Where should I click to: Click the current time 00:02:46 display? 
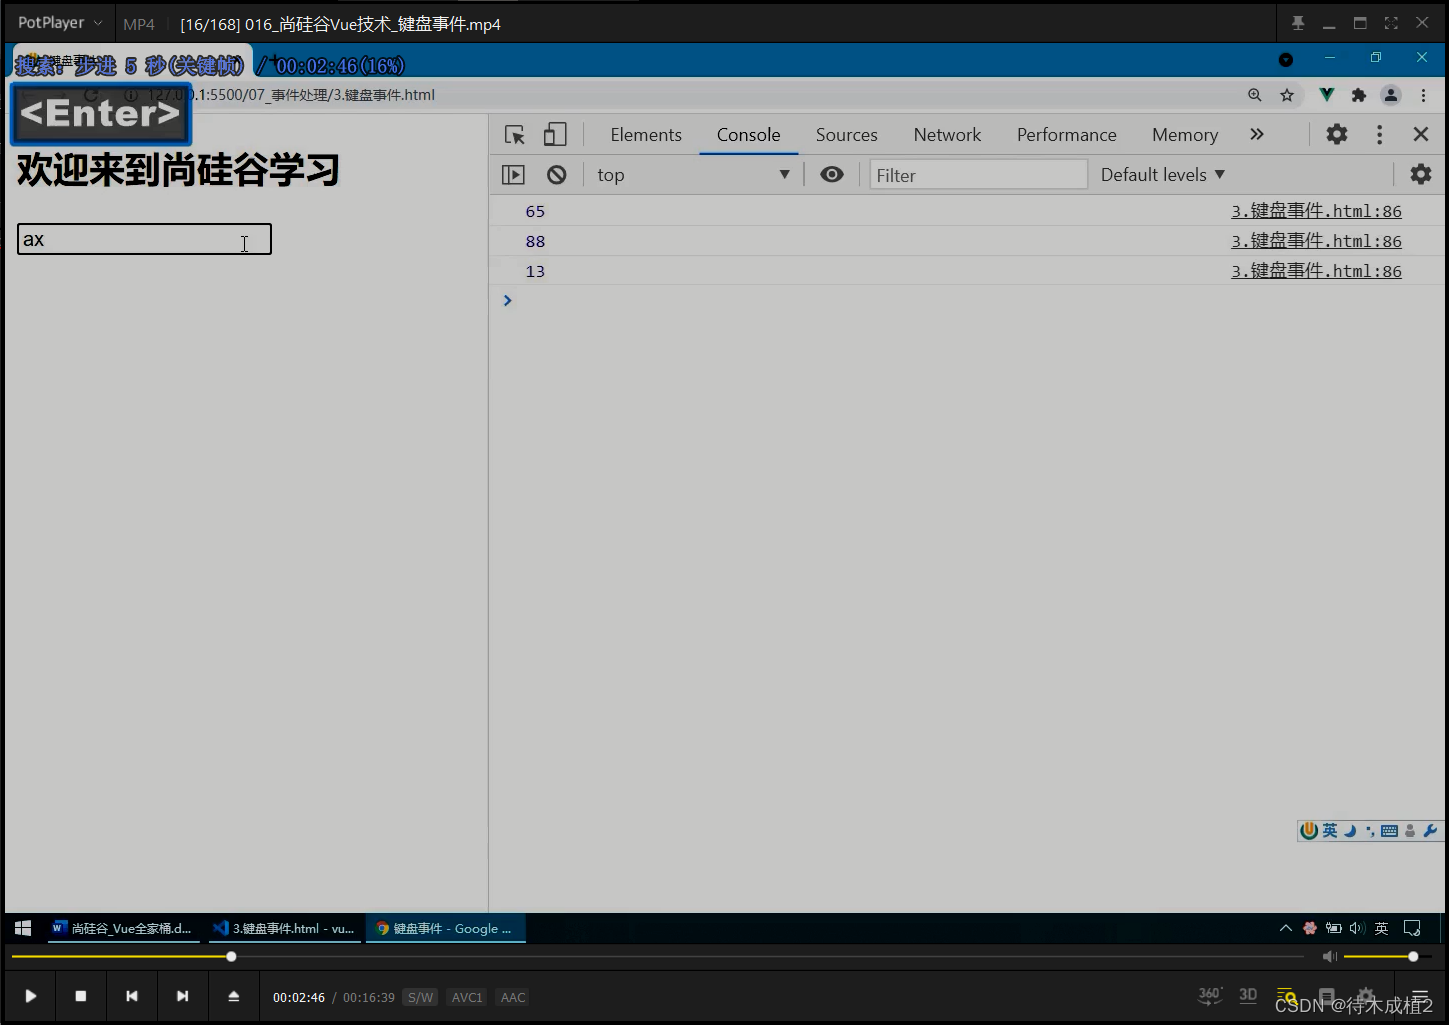[x=299, y=998]
